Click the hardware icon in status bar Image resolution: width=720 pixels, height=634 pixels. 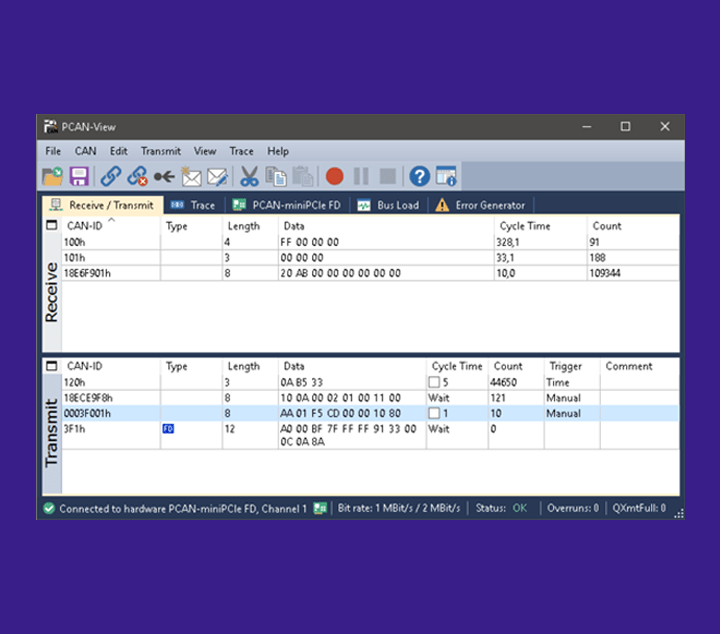[320, 508]
